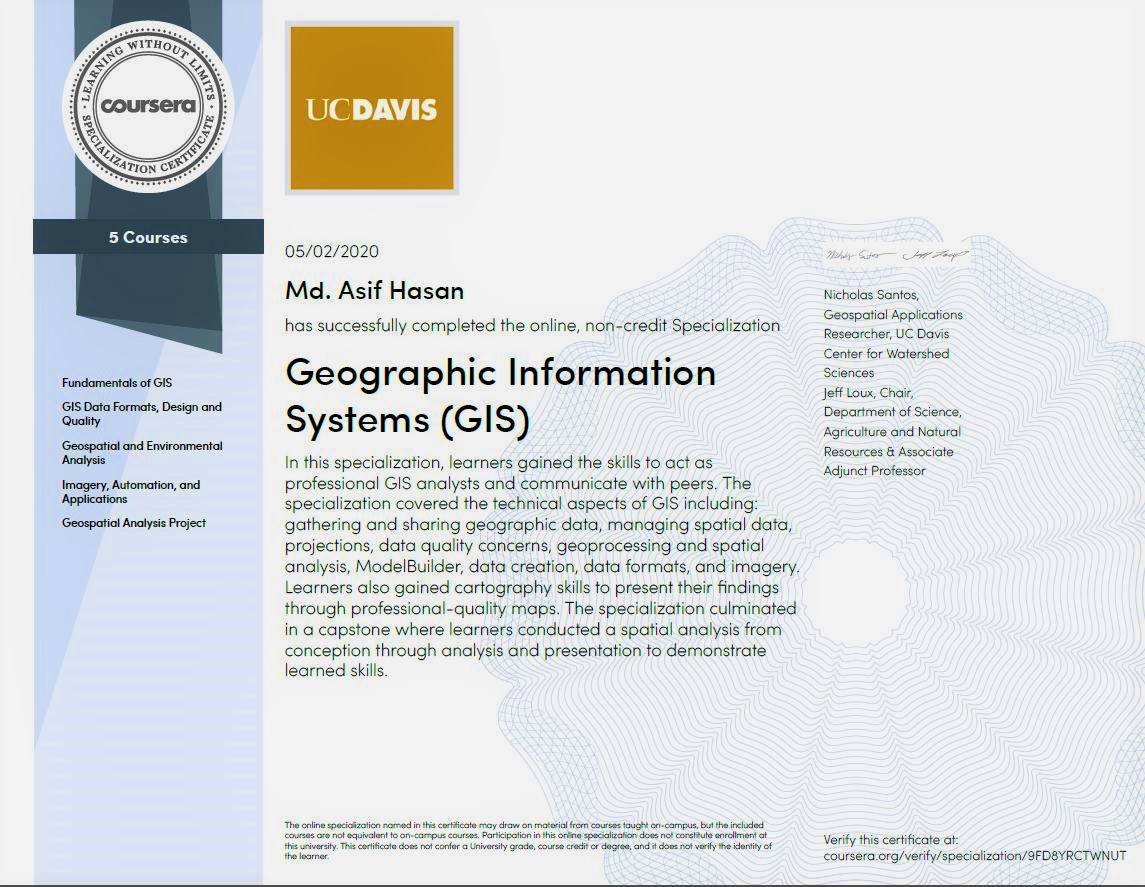Click 'has successfully completed' completion line
1145x887 pixels.
(x=532, y=325)
